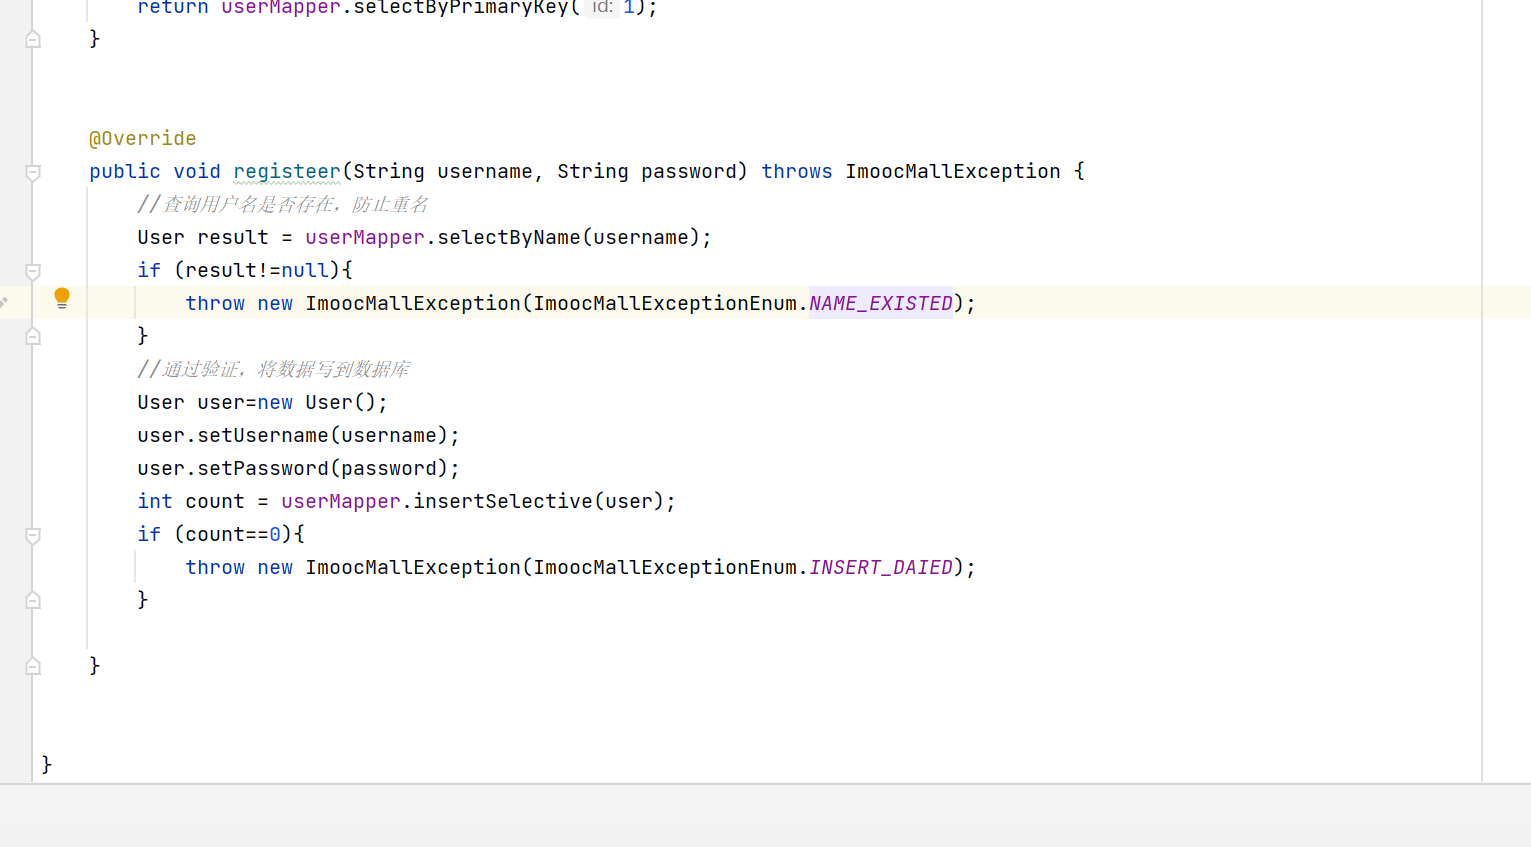
Task: Click ImoocMallException in the throws clause
Action: (x=953, y=171)
